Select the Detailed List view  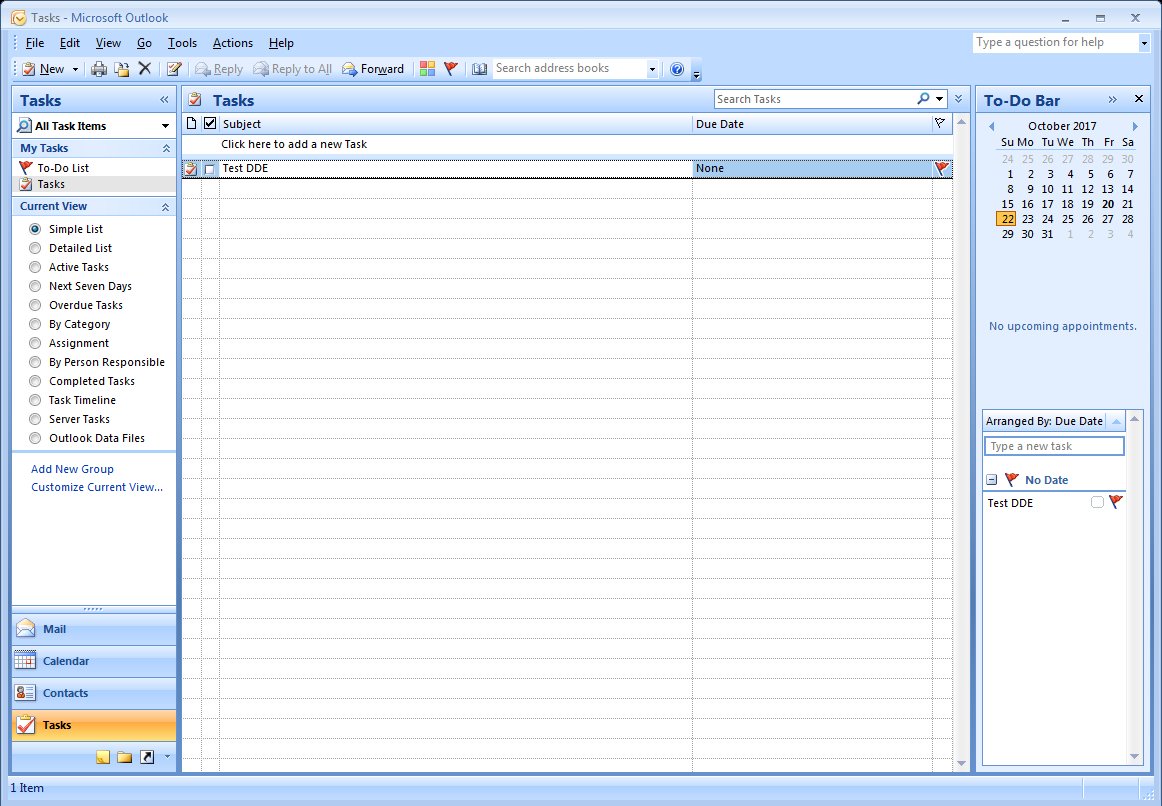[35, 248]
